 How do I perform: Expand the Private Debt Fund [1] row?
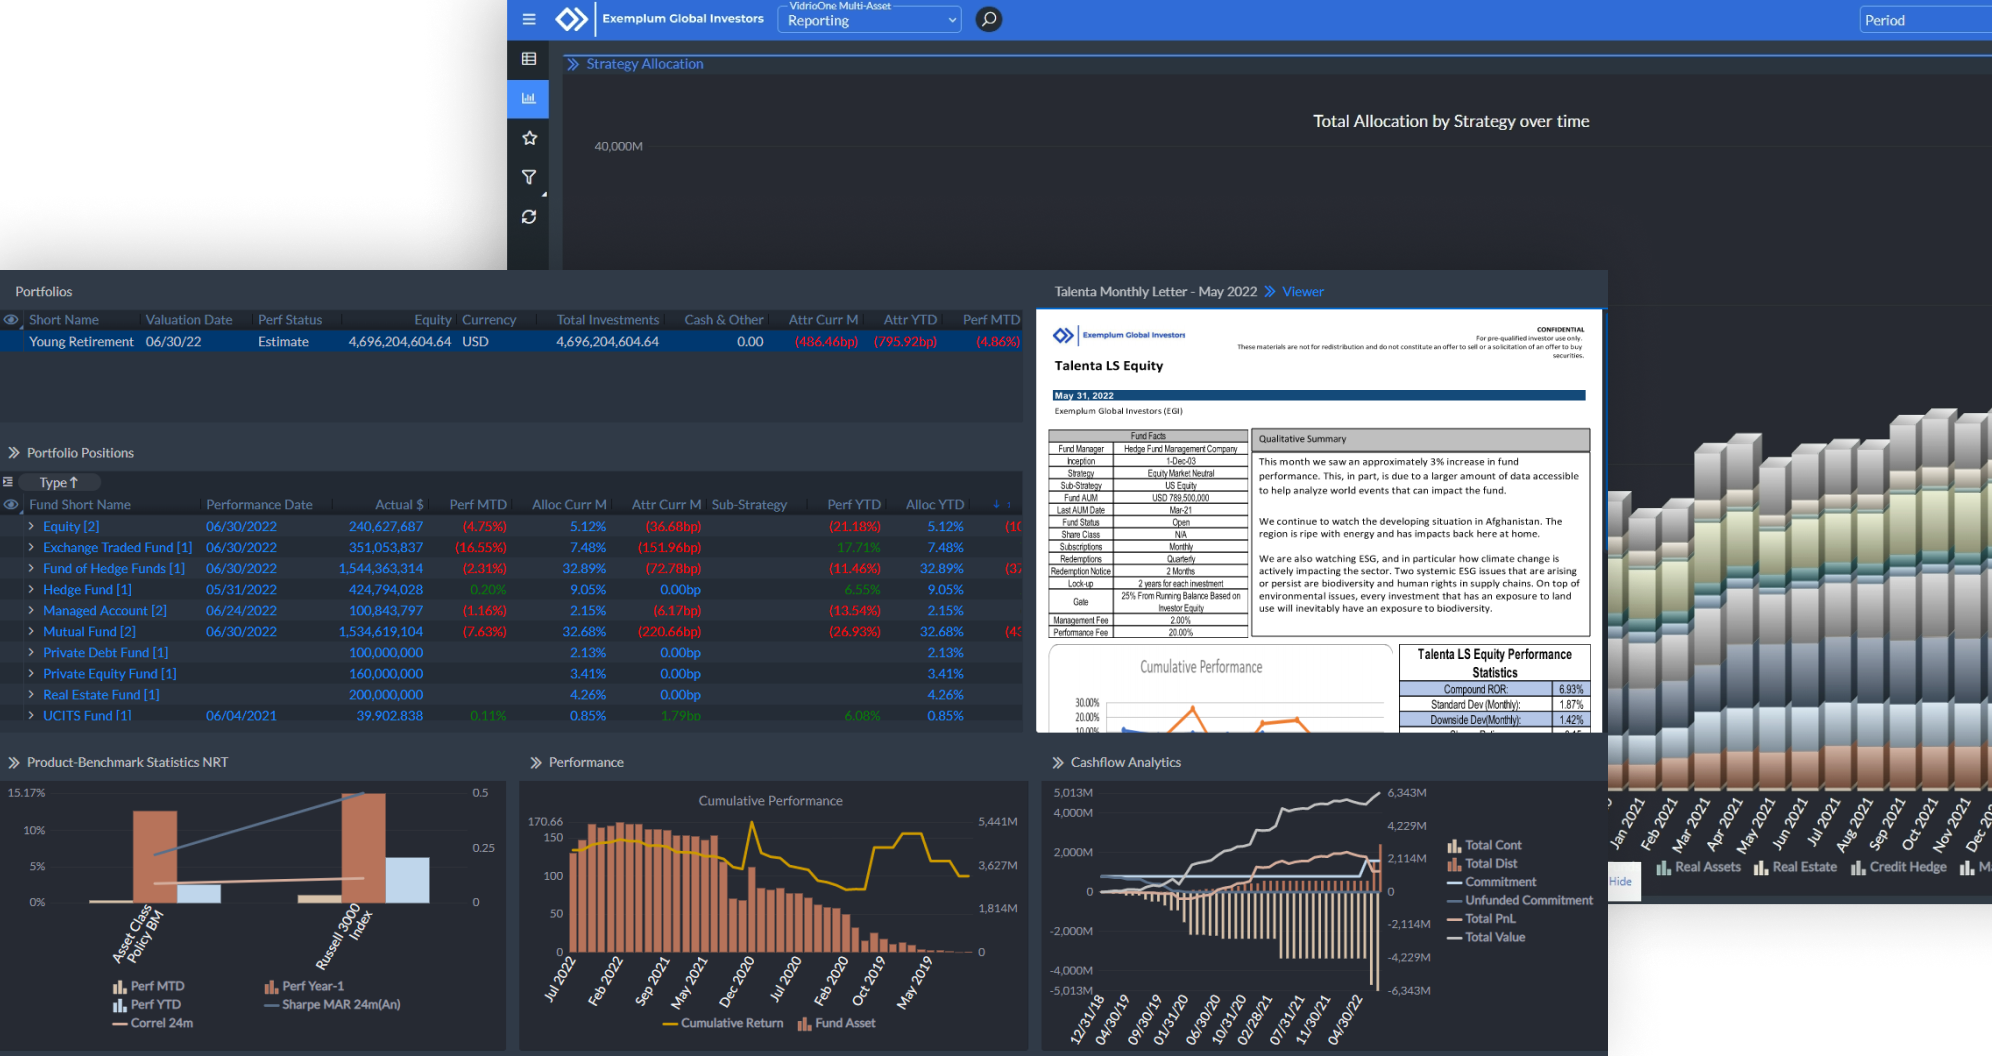coord(31,652)
